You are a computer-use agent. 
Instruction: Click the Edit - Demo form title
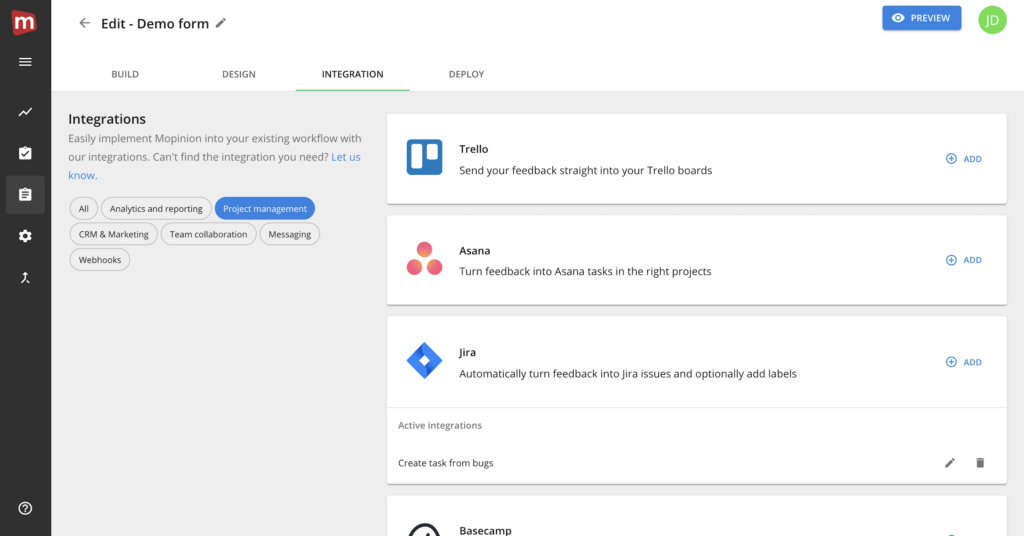(155, 24)
